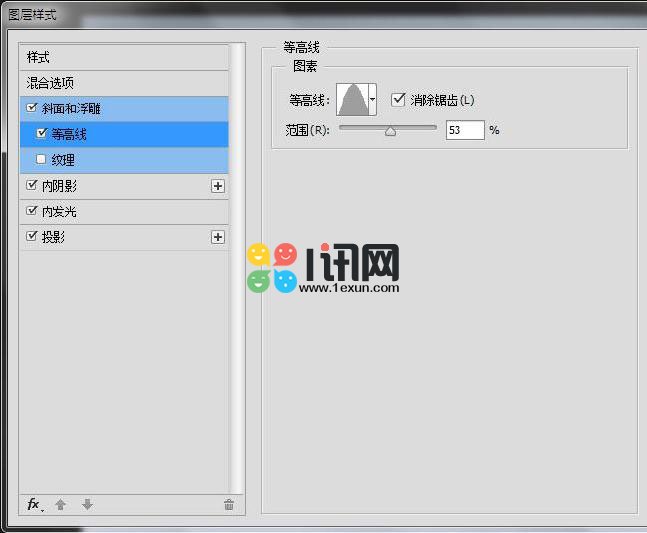Delete effect using the trash icon

tap(229, 504)
